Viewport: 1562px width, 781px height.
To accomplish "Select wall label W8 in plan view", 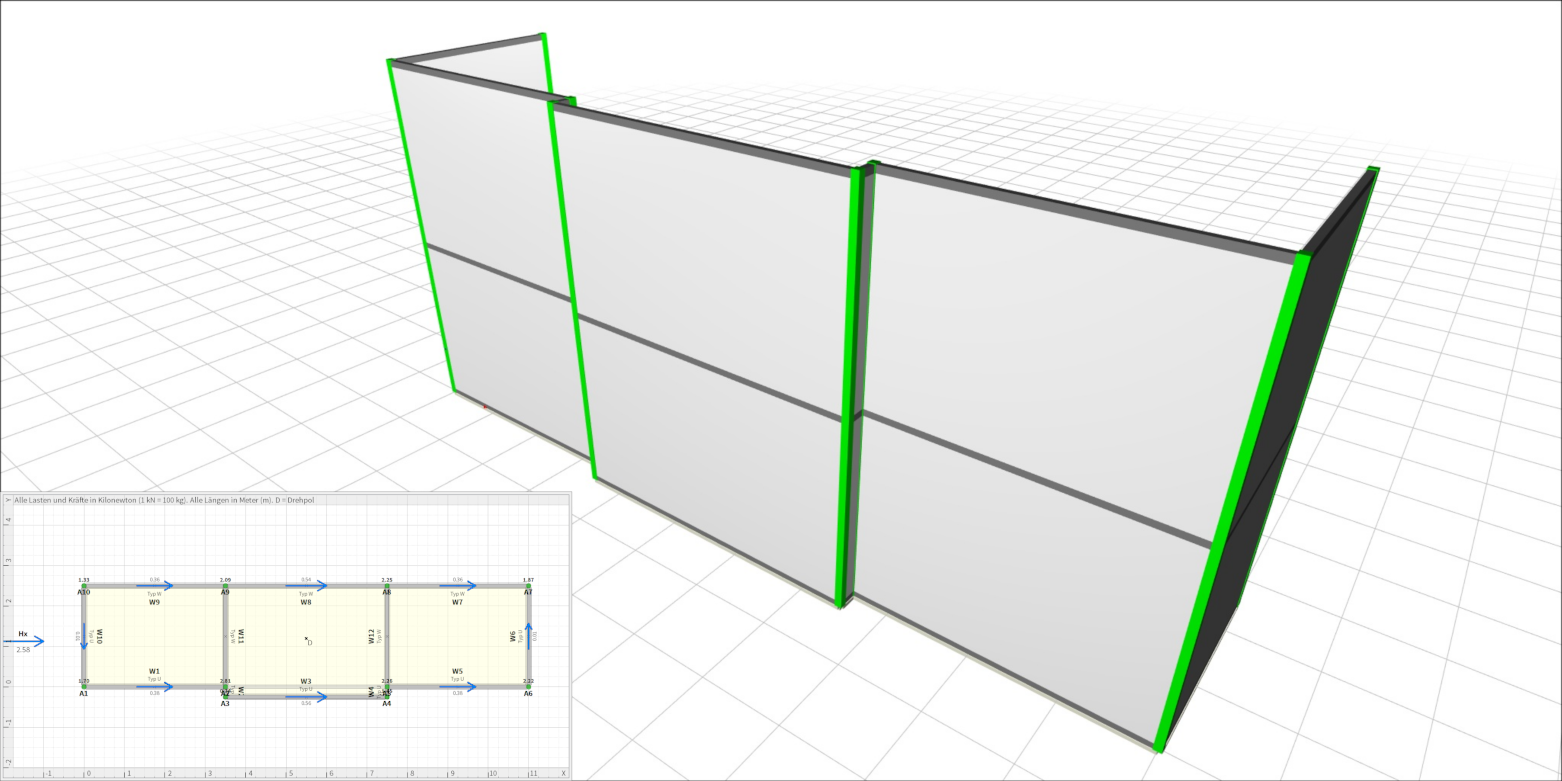I will 305,602.
